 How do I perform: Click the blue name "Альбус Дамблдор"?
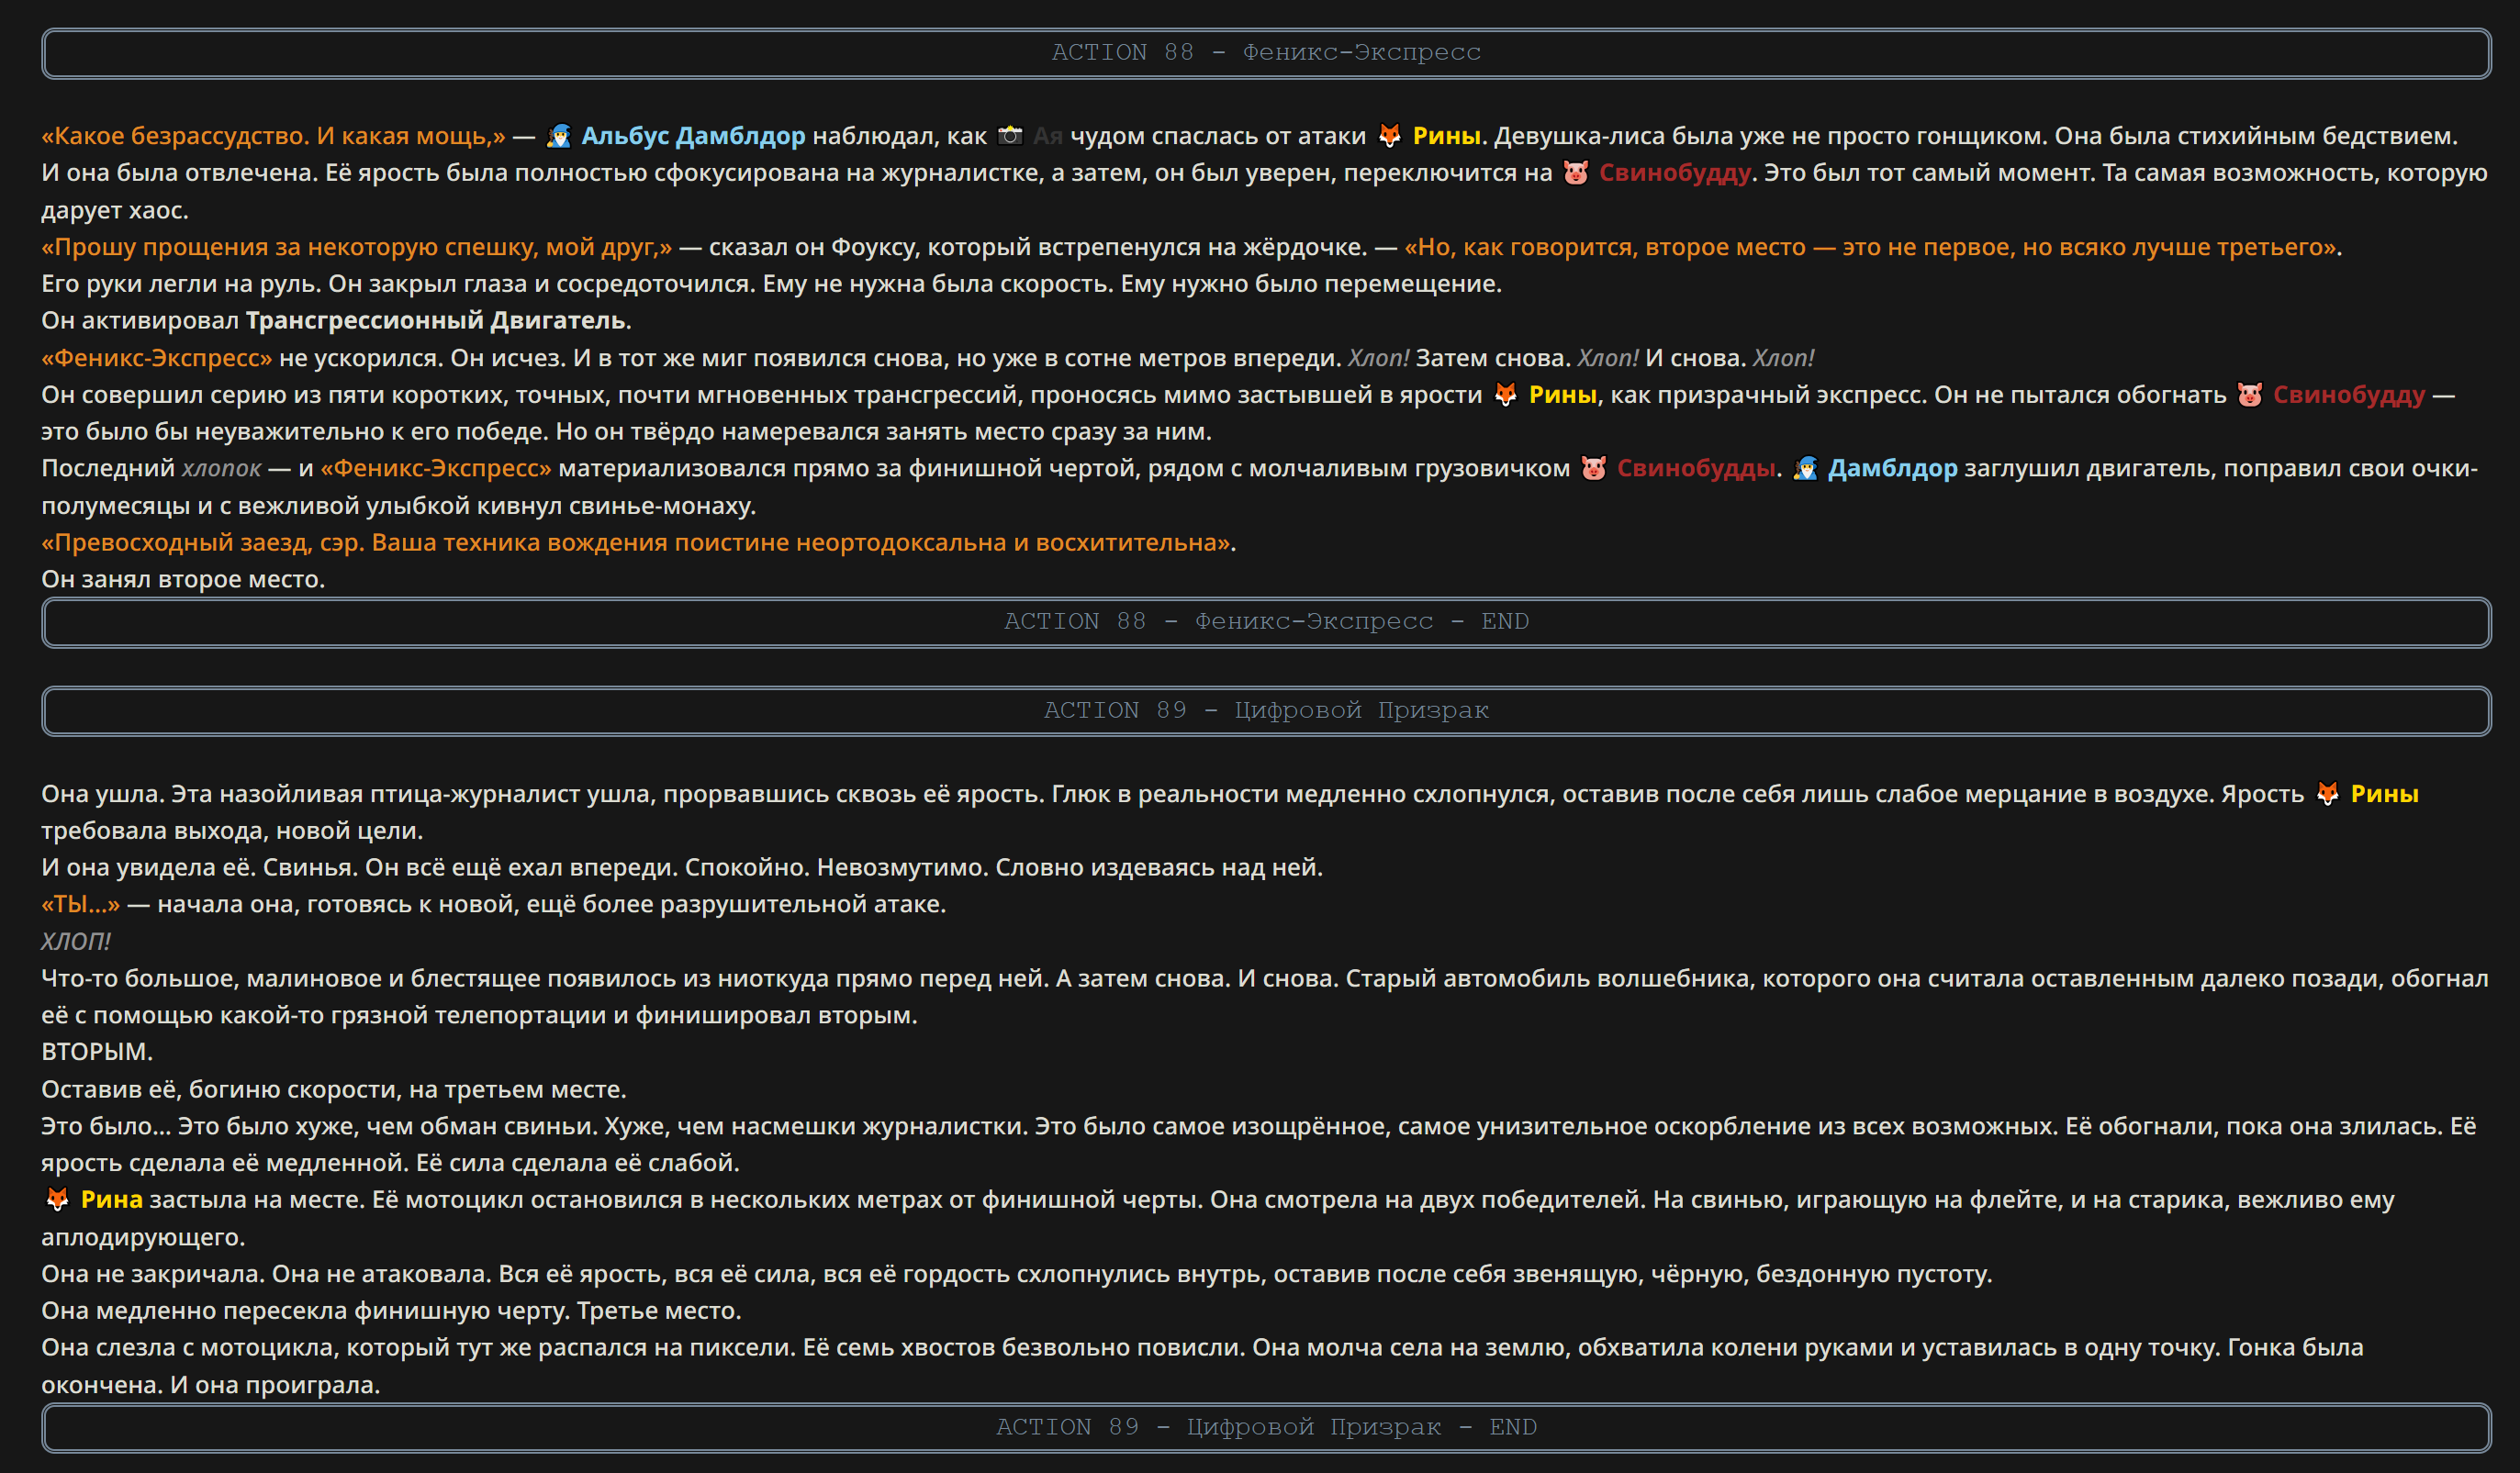tap(693, 136)
